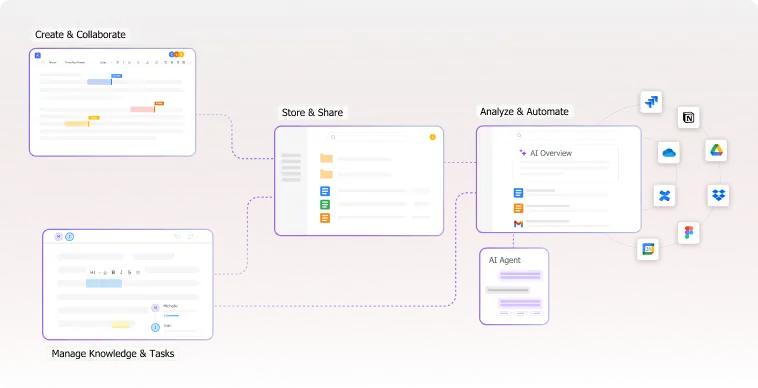The height and width of the screenshot is (388, 758).
Task: Click the Gmail icon in the Analyze panel
Action: pyautogui.click(x=518, y=224)
